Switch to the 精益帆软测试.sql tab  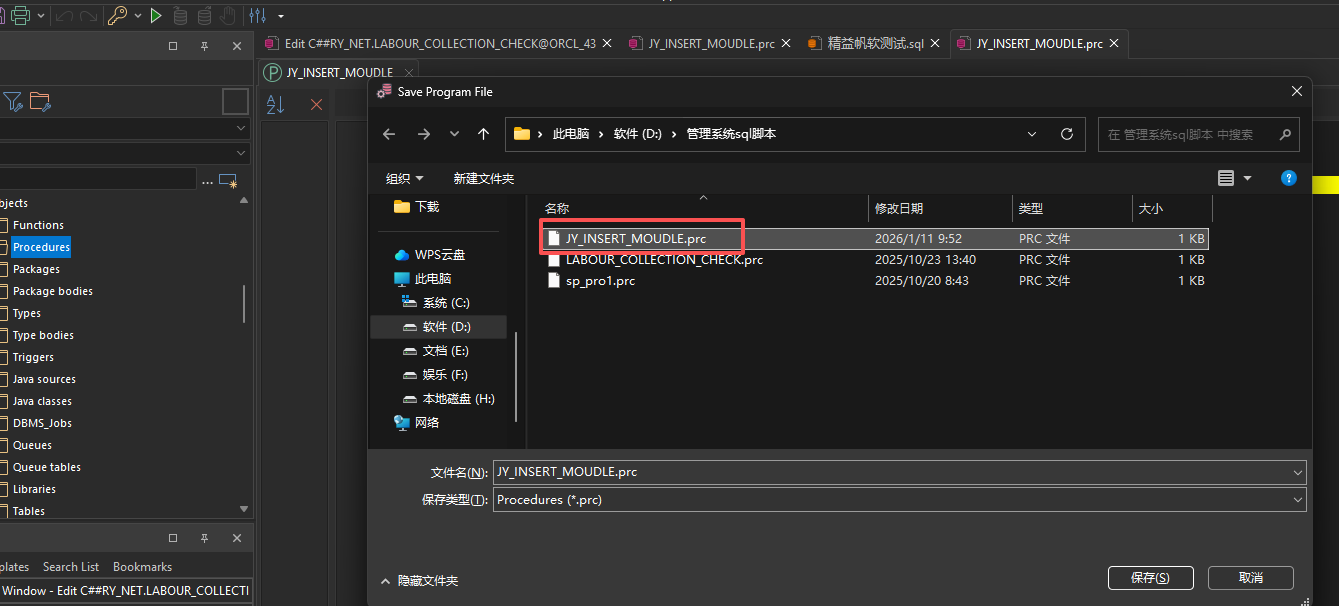tap(875, 44)
